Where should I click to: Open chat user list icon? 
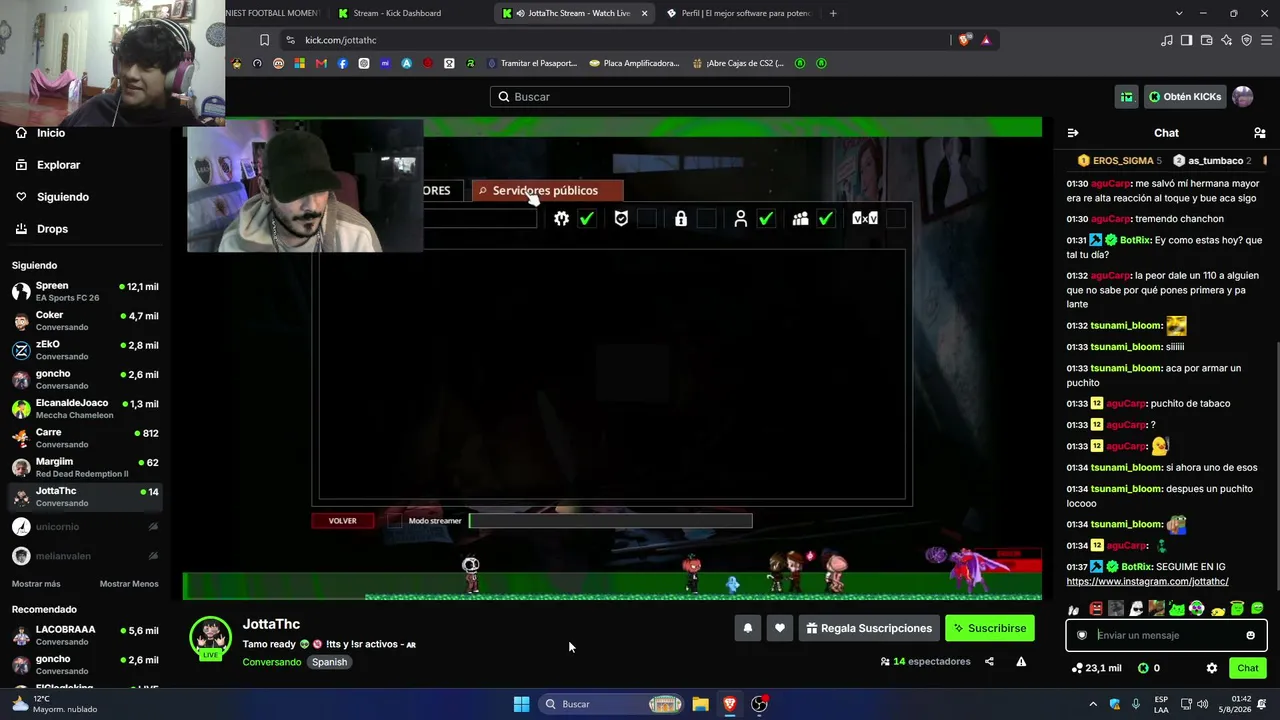[1259, 133]
